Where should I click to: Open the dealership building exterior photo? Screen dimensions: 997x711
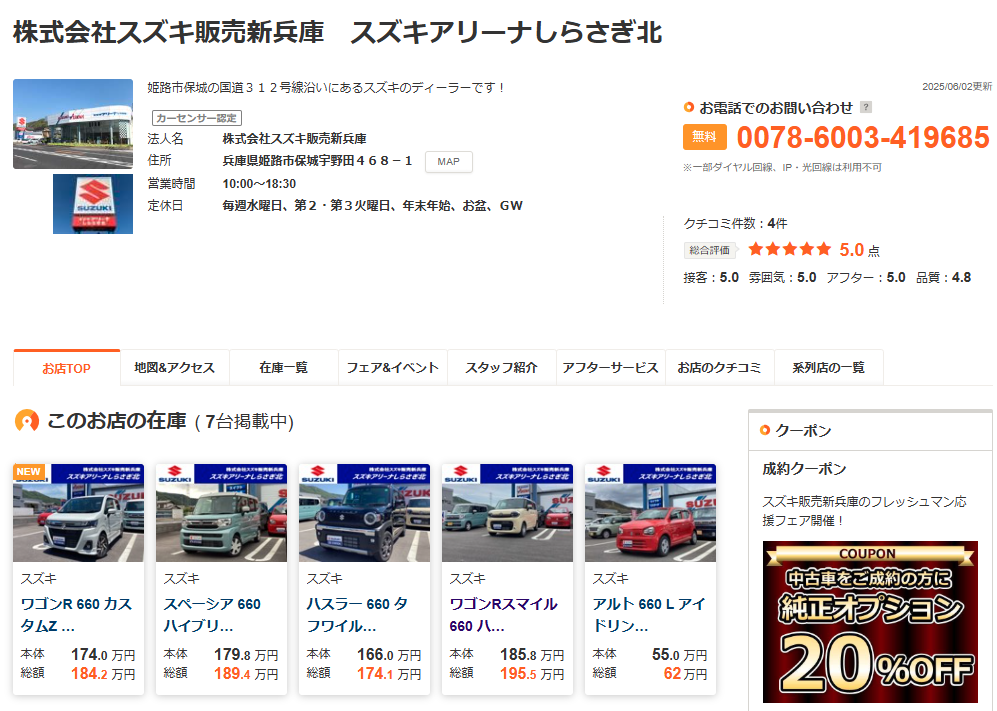pyautogui.click(x=73, y=124)
